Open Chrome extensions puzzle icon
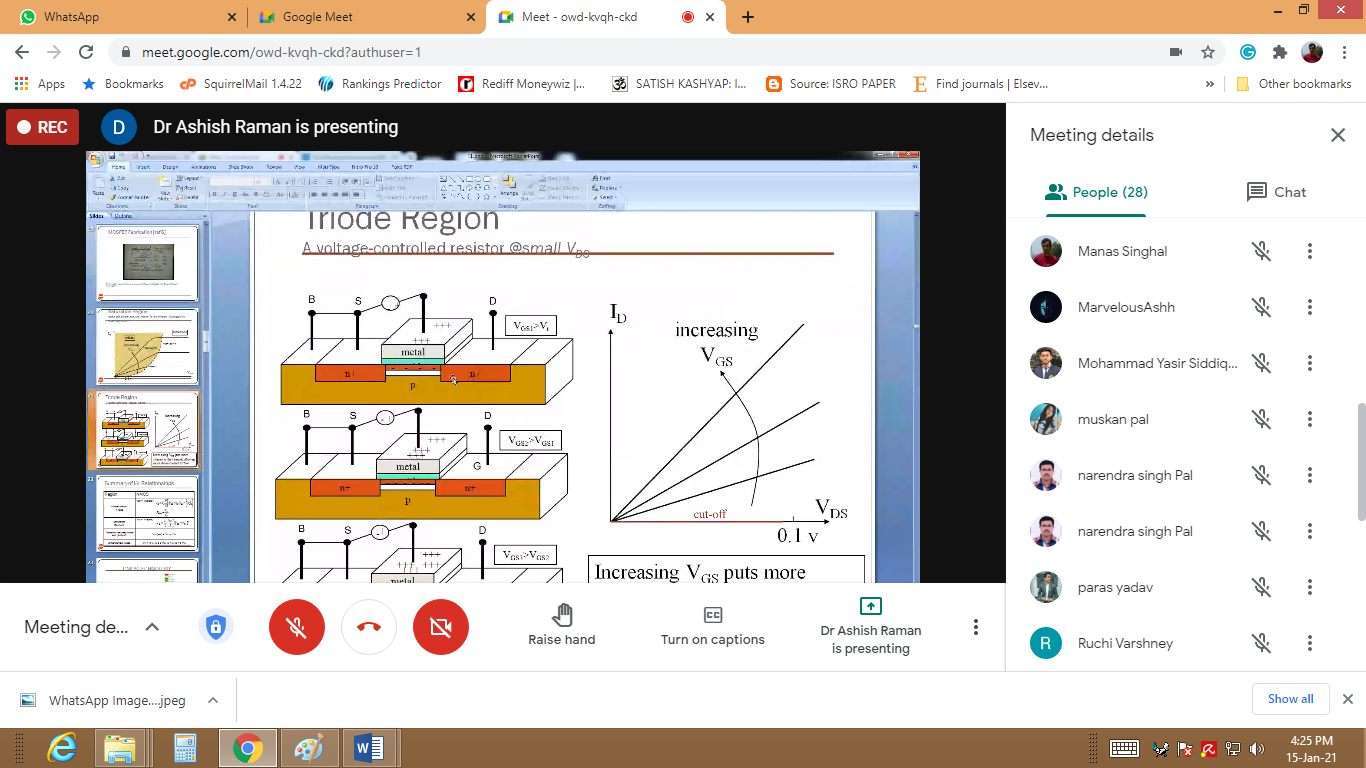Screen dimensions: 1366x768 pos(1279,52)
